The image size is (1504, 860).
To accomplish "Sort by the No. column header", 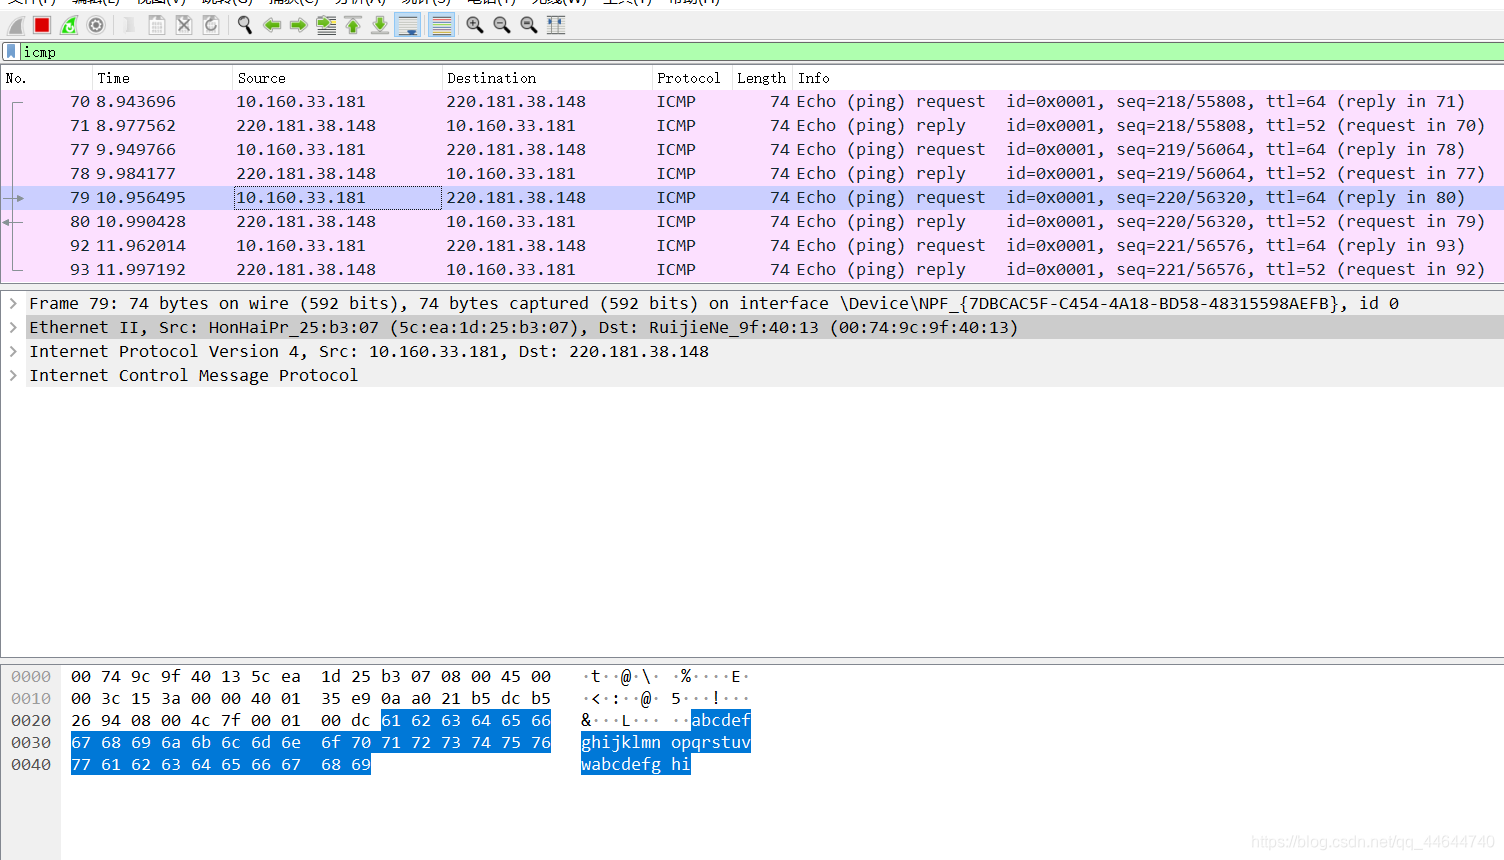I will 46,78.
